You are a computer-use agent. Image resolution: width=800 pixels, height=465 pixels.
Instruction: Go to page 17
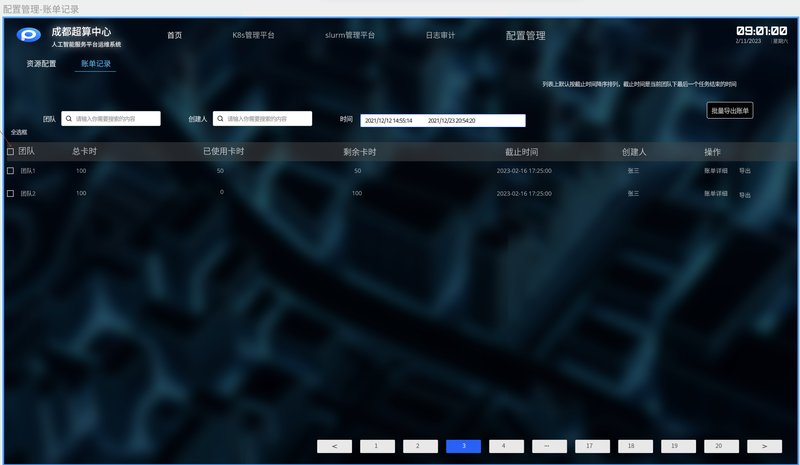(x=592, y=446)
